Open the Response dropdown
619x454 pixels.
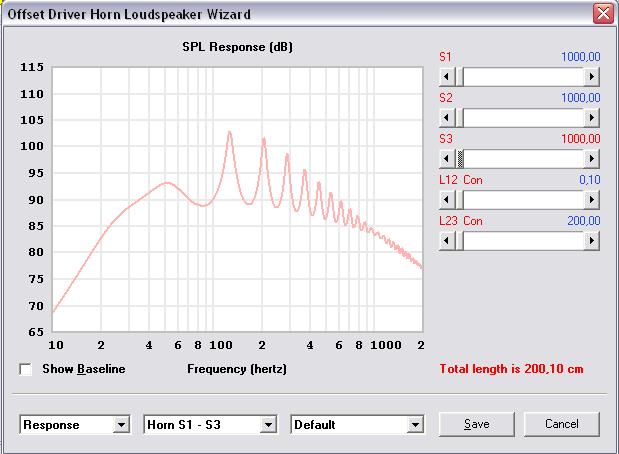pos(121,425)
